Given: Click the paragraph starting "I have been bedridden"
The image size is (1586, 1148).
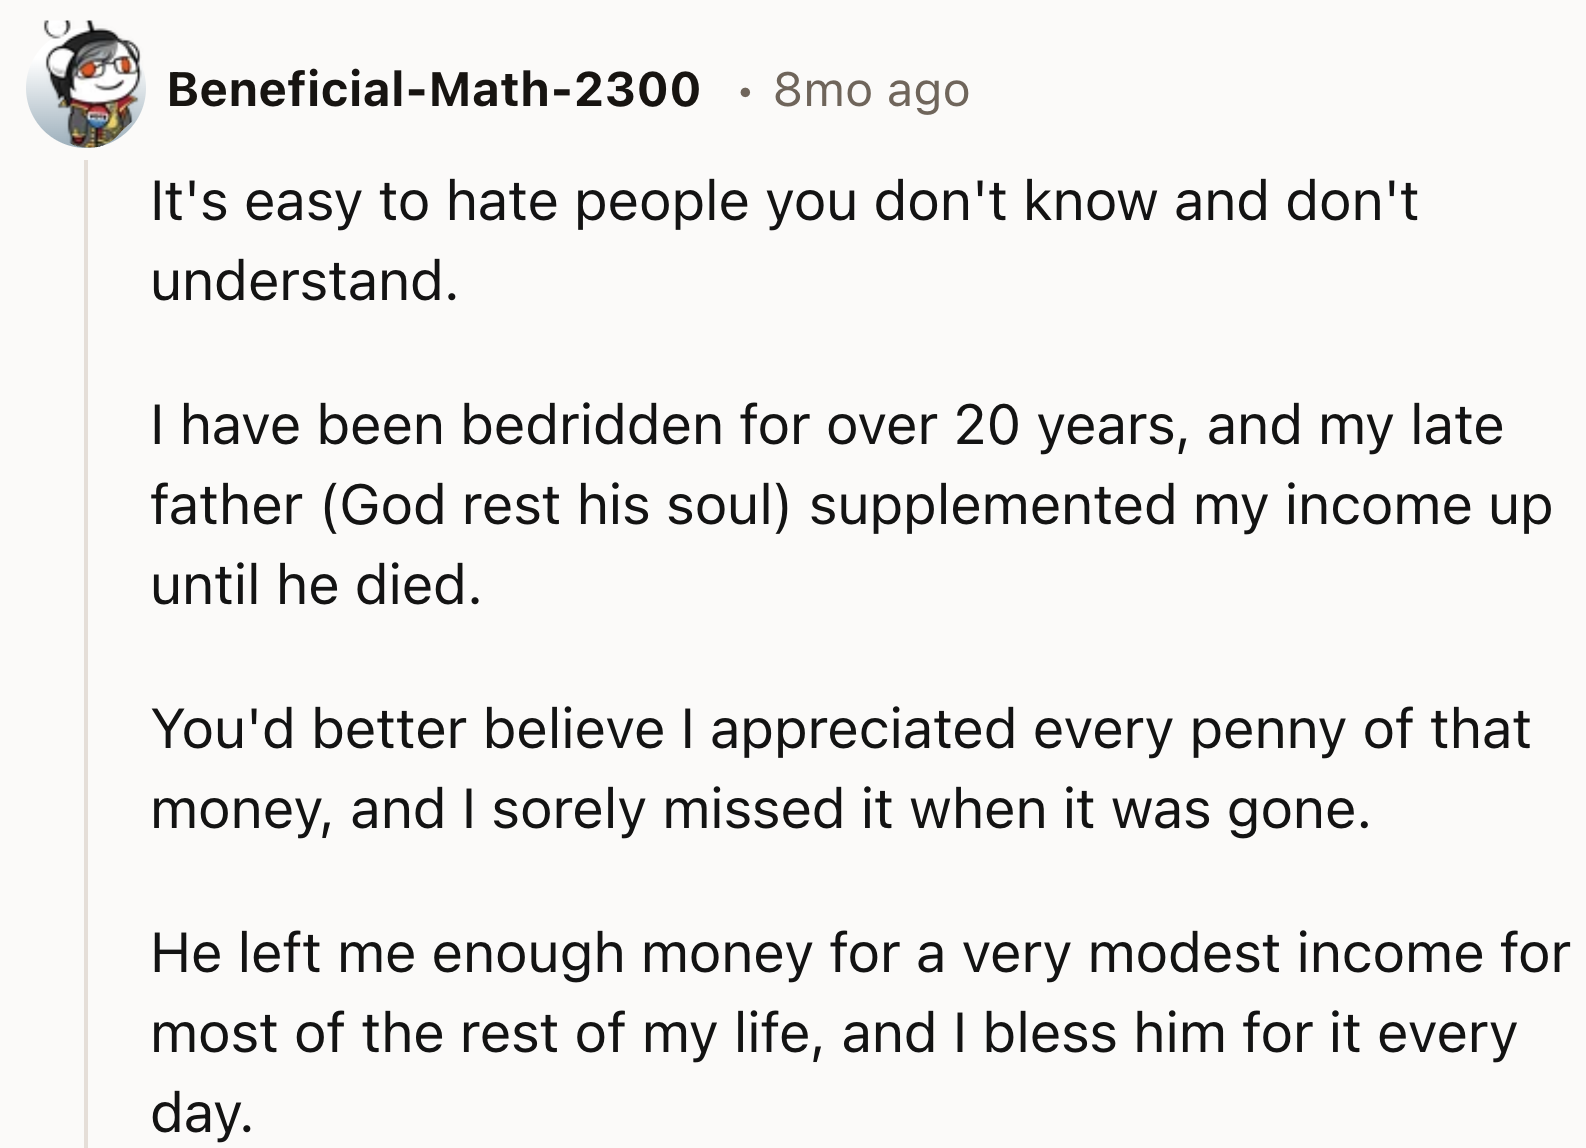Looking at the screenshot, I should 850,504.
